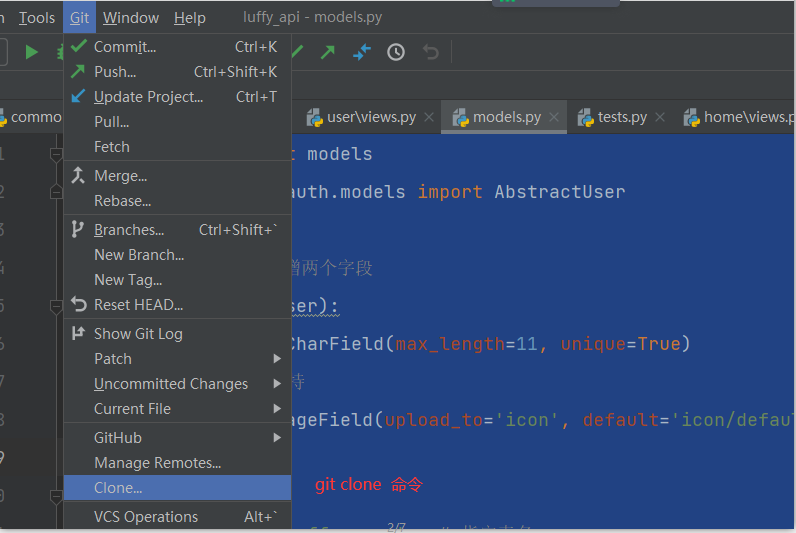Click the green Run button in toolbar
796x533 pixels.
coord(32,52)
